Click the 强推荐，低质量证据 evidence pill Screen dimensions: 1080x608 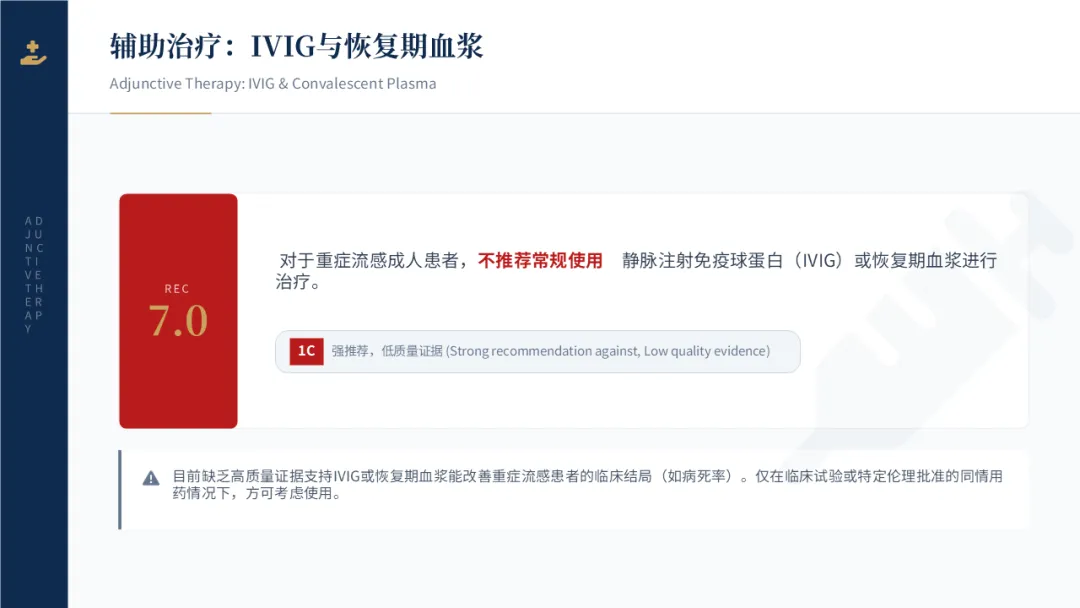coord(538,352)
